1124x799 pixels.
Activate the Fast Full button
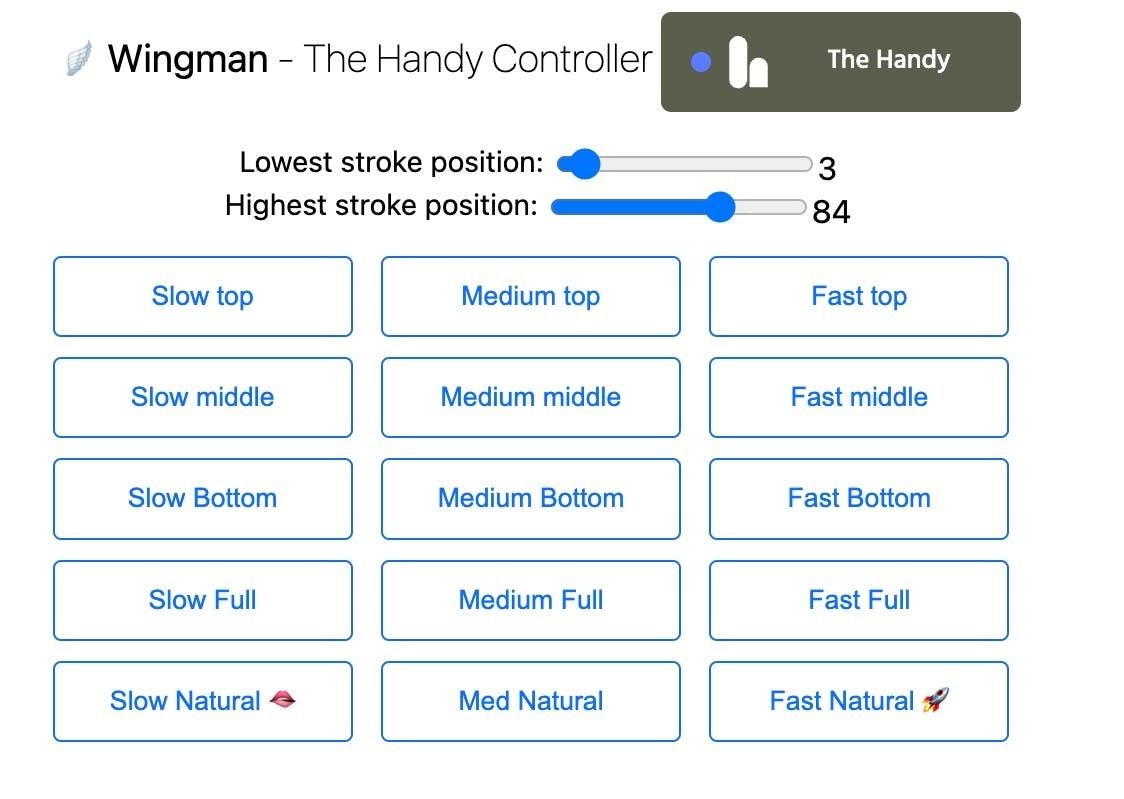click(x=859, y=600)
